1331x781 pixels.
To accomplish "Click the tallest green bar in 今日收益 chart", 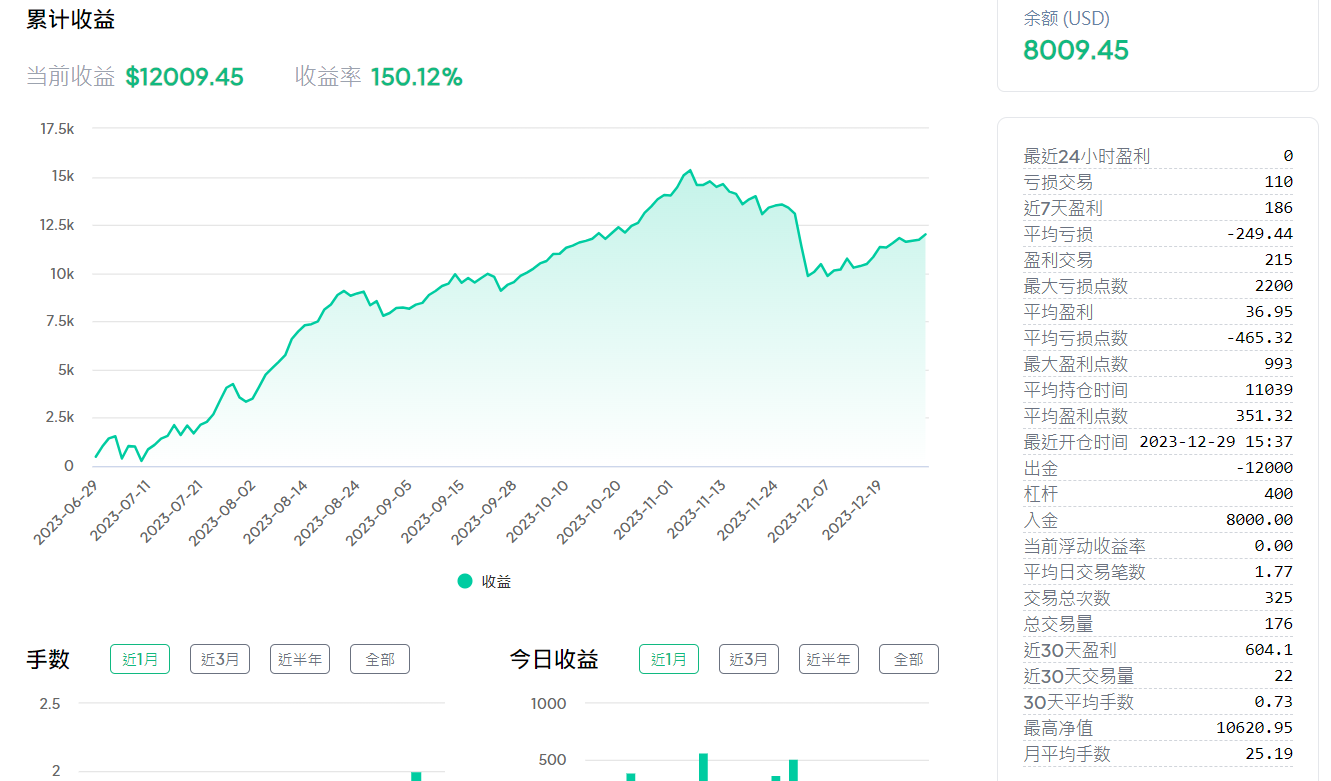I will [703, 767].
